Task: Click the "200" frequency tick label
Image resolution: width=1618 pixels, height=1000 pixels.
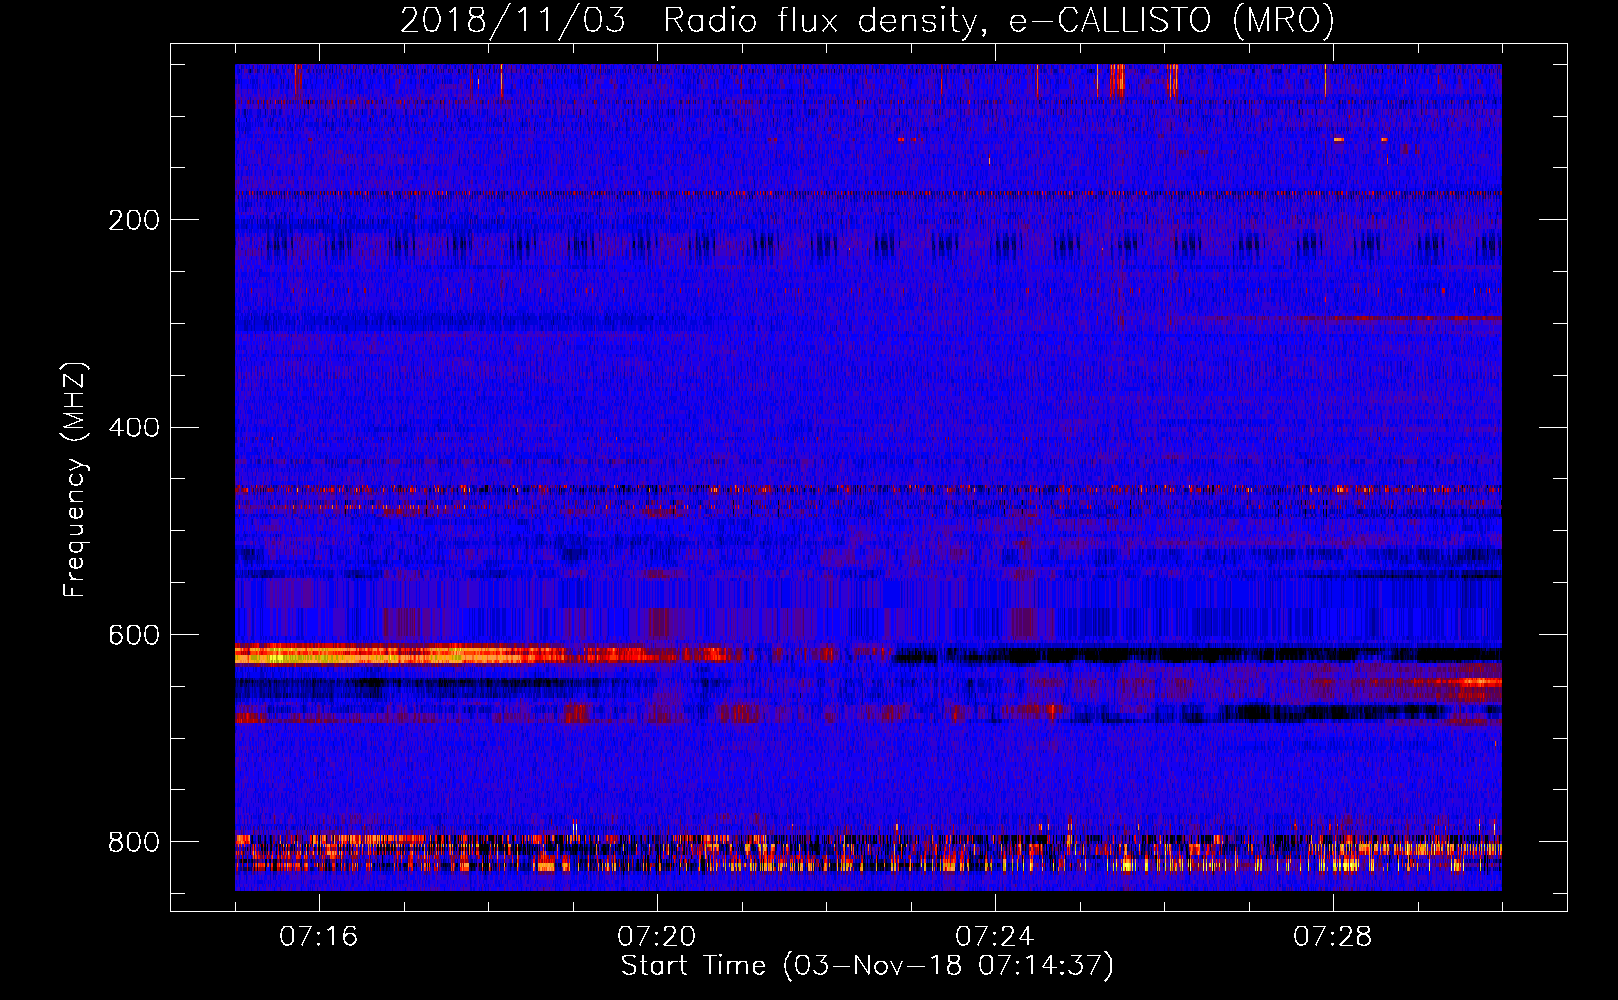Action: (134, 220)
